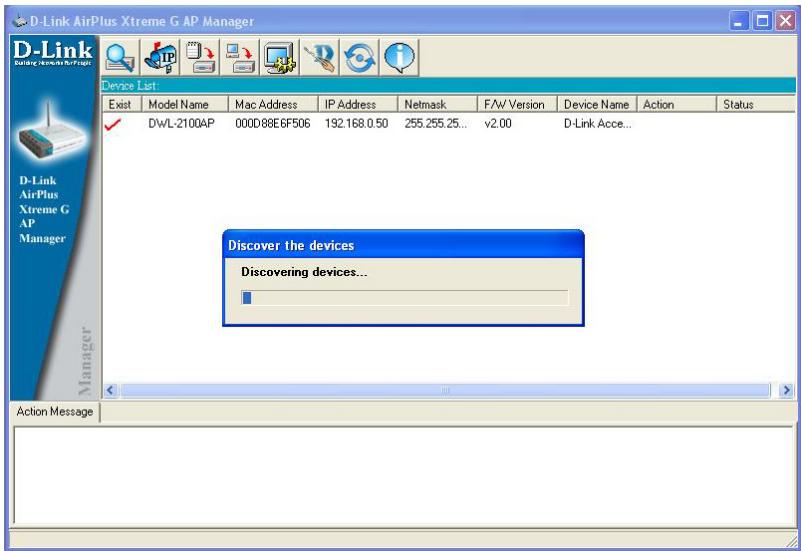
Task: Click MAC address 000D88E6F506
Action: [273, 124]
